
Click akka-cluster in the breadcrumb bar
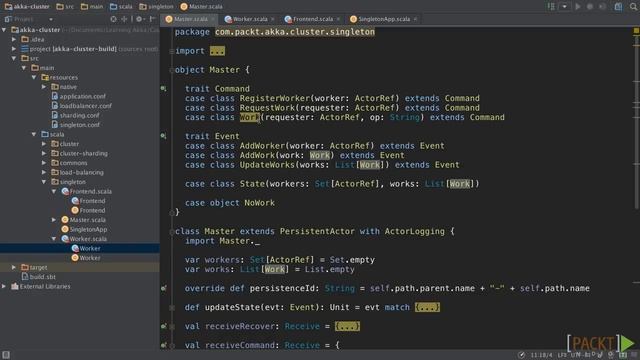pyautogui.click(x=27, y=7)
